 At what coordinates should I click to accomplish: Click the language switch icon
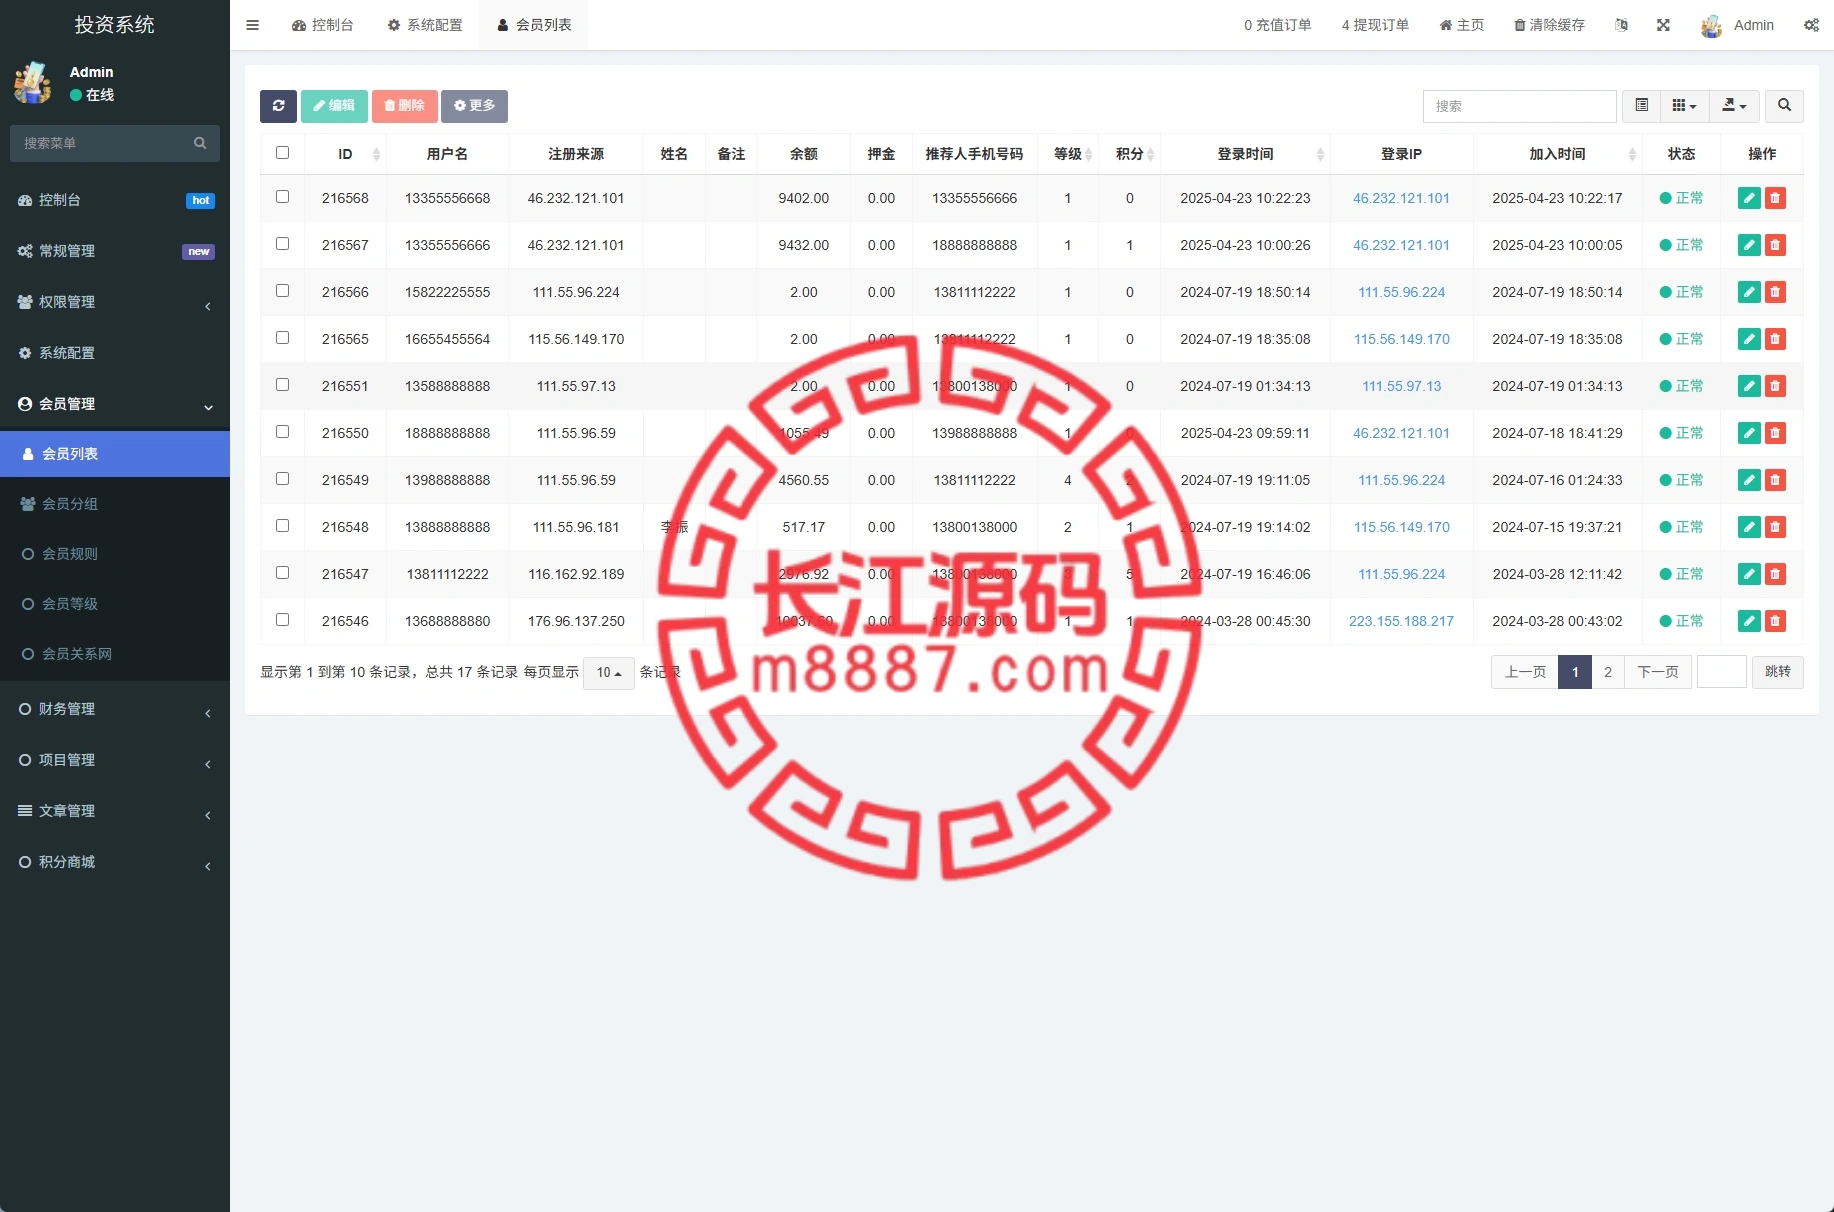[1621, 25]
